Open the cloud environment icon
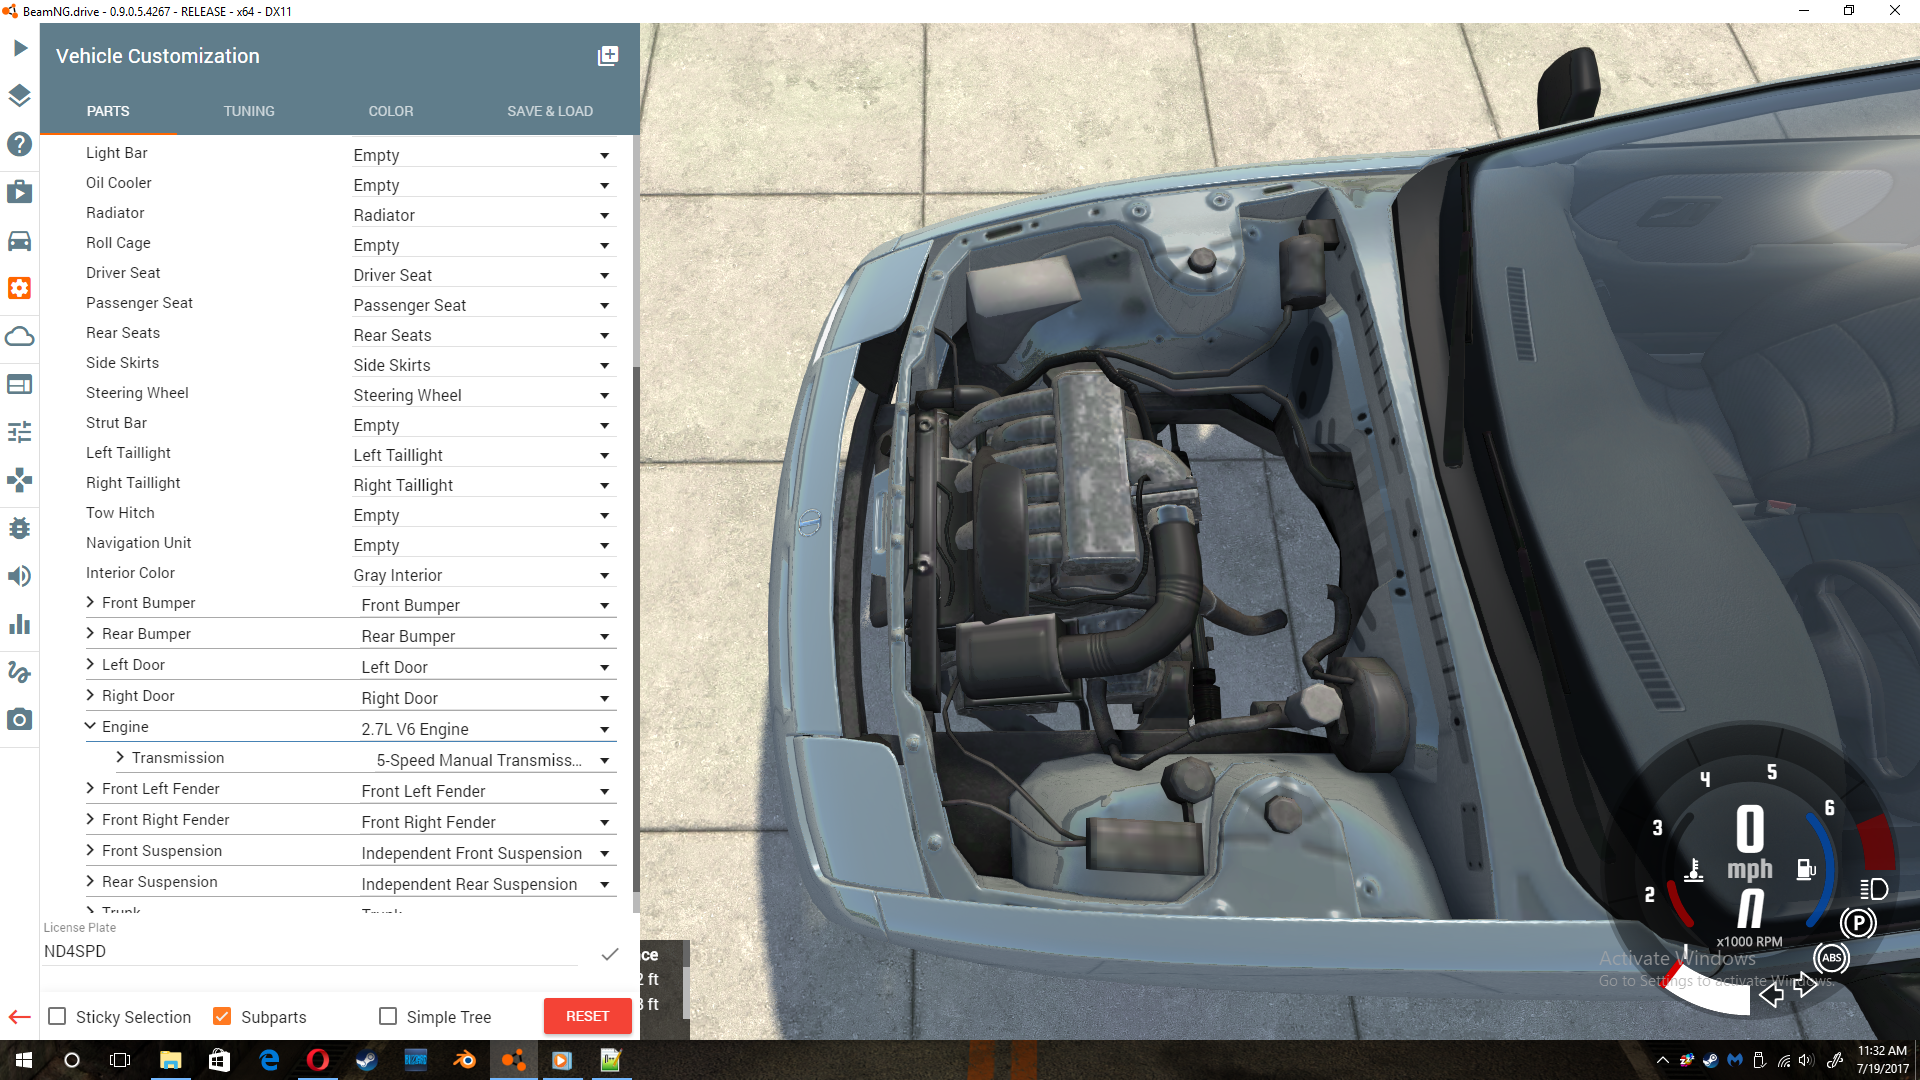The width and height of the screenshot is (1920, 1080). click(x=20, y=336)
